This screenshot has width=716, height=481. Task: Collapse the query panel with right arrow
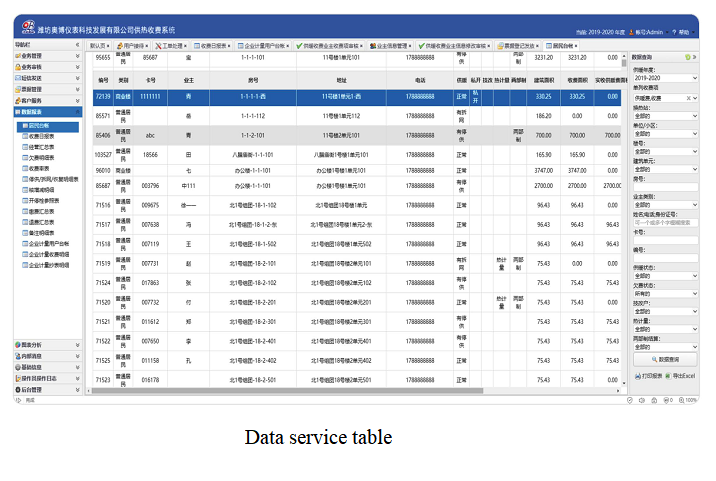(694, 57)
